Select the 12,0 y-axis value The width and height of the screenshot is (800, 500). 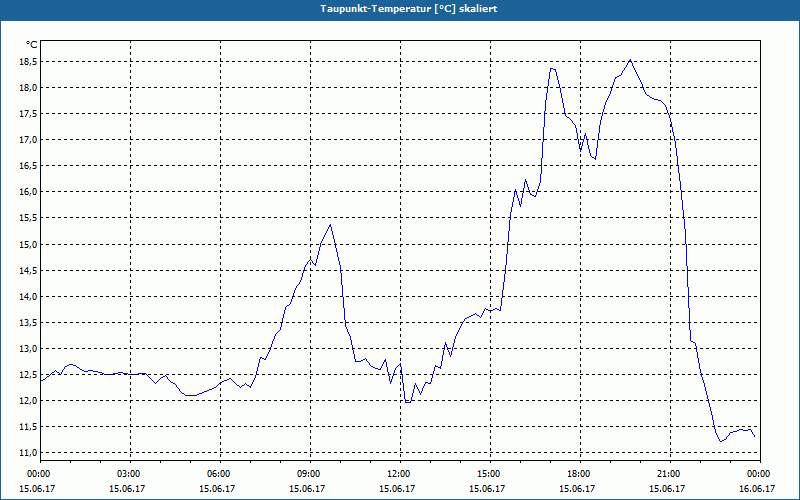29,401
